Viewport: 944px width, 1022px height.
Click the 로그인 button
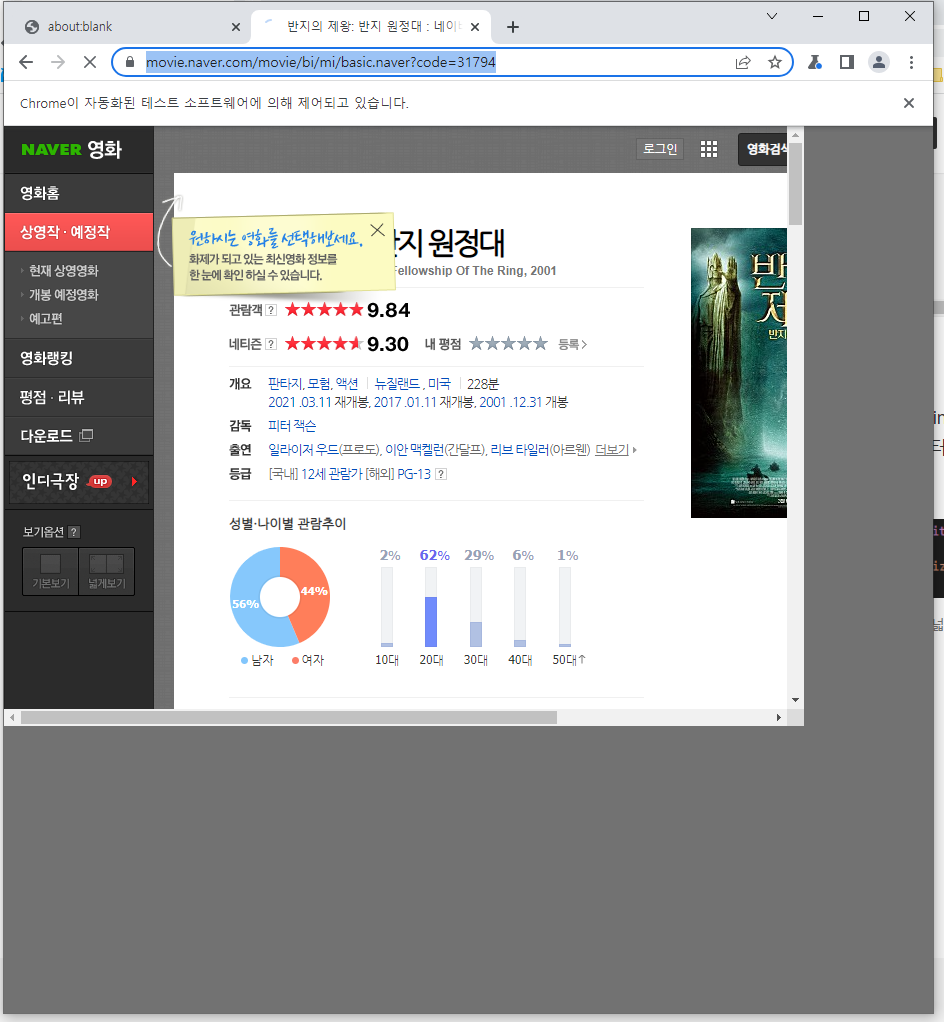coord(660,149)
